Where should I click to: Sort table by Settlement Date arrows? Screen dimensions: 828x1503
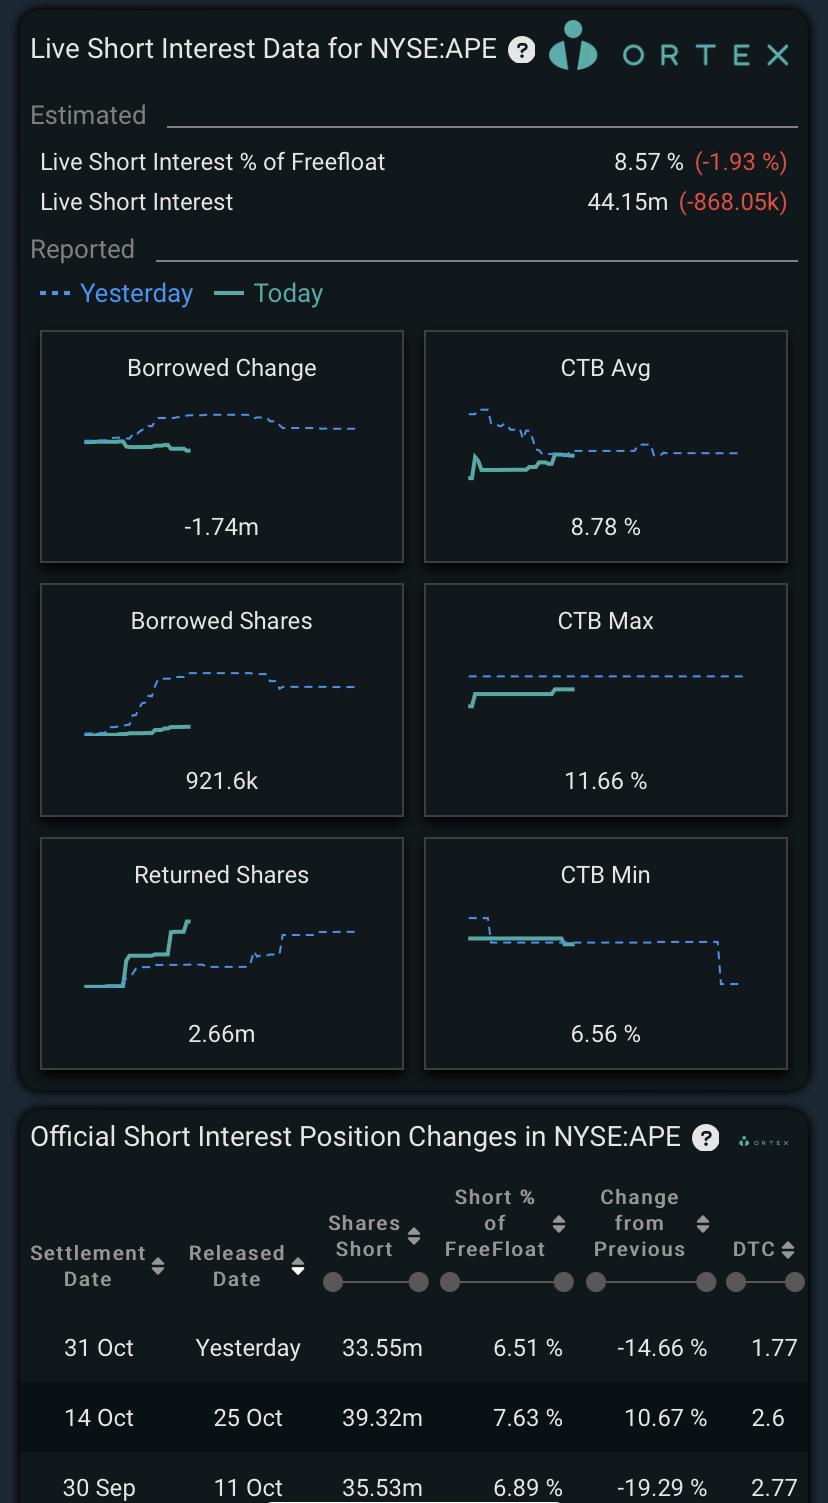click(158, 1266)
